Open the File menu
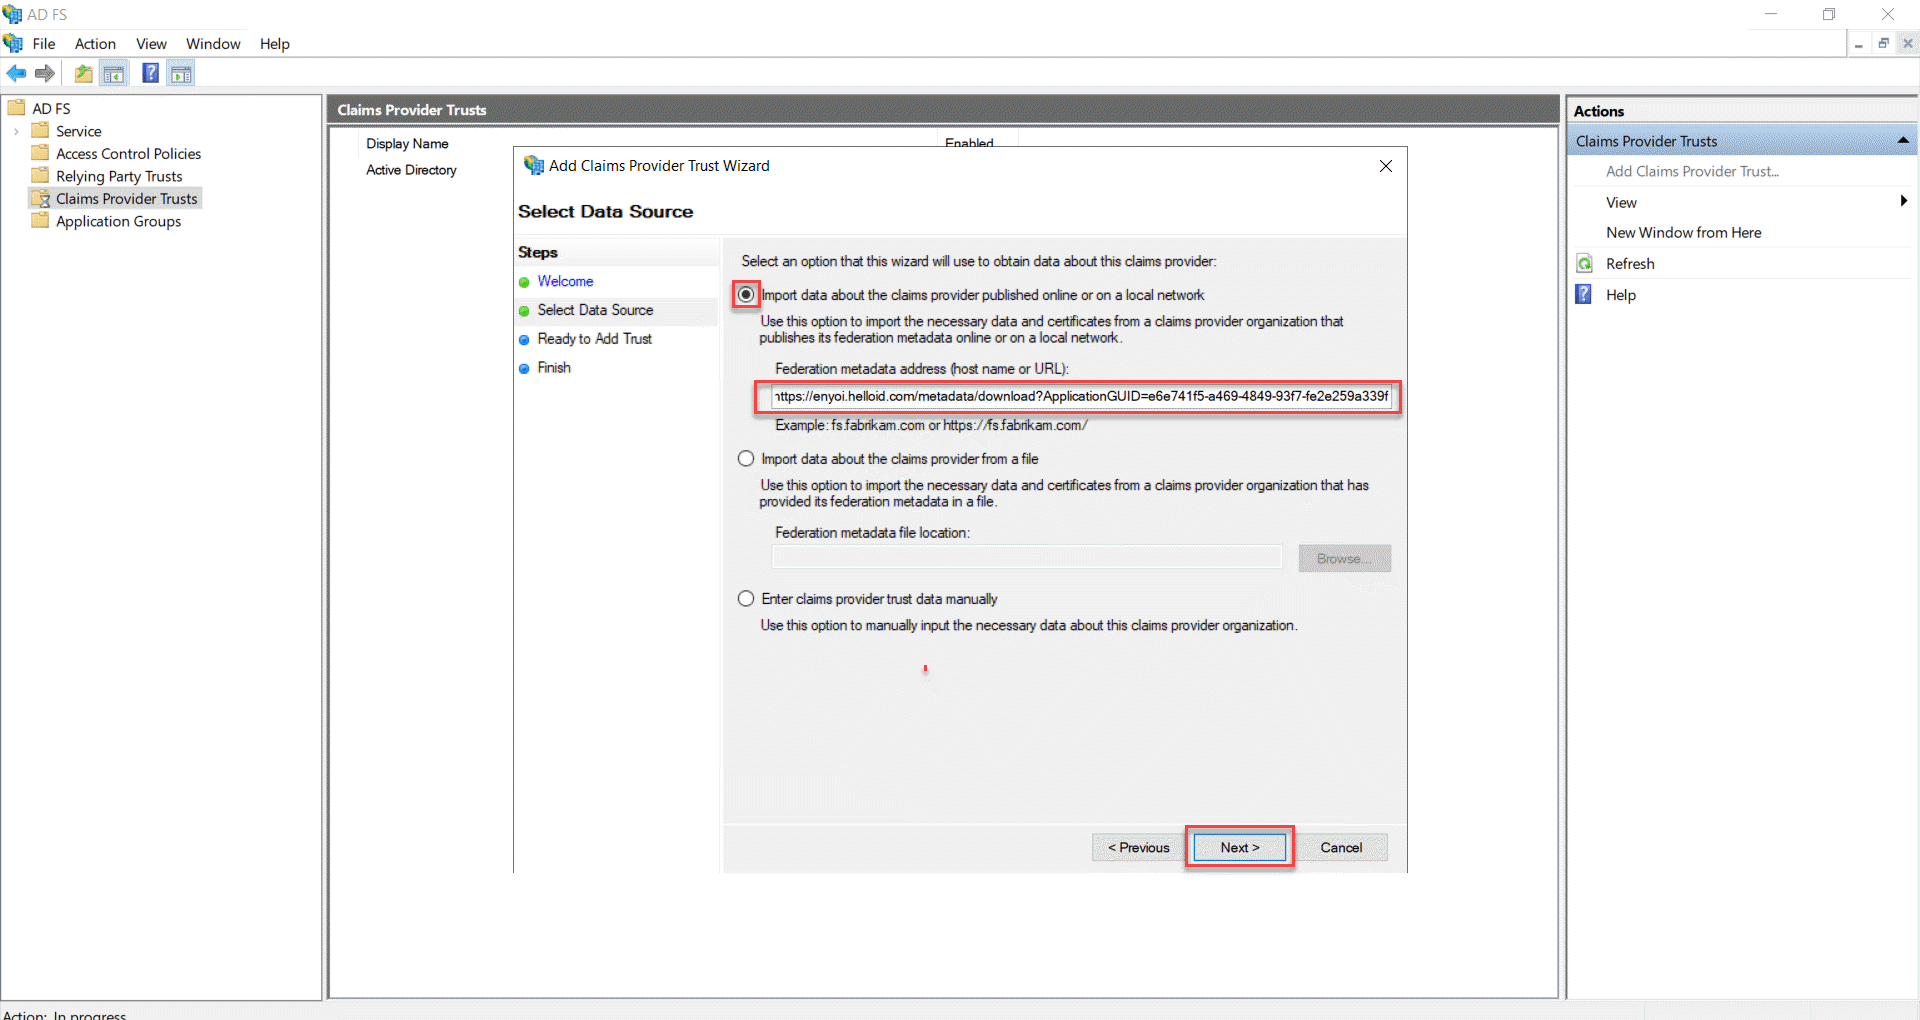The width and height of the screenshot is (1920, 1020). 44,44
